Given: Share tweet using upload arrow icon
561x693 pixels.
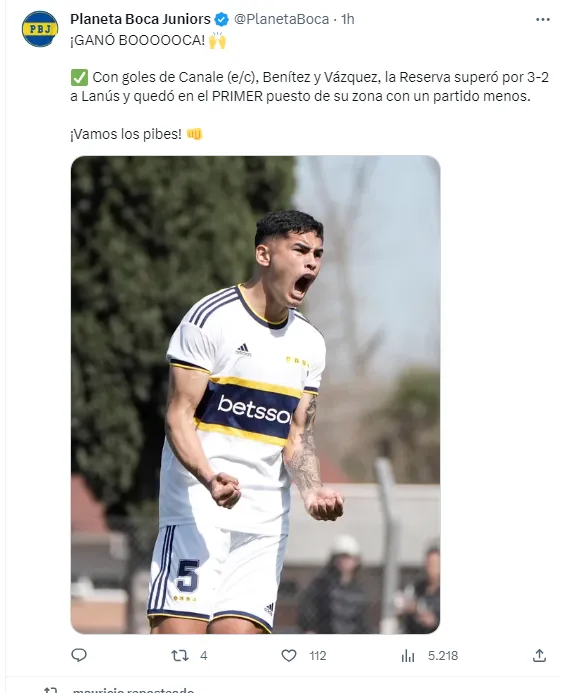Looking at the screenshot, I should [539, 655].
